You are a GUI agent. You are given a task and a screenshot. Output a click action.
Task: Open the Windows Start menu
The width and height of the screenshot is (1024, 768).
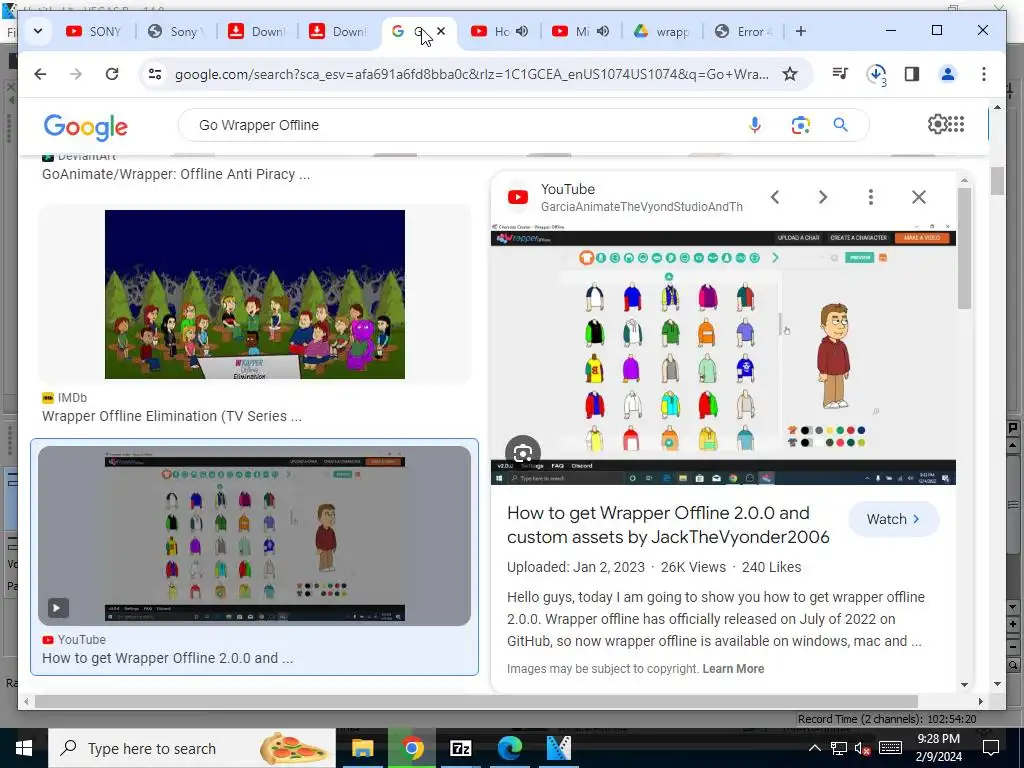pyautogui.click(x=24, y=748)
